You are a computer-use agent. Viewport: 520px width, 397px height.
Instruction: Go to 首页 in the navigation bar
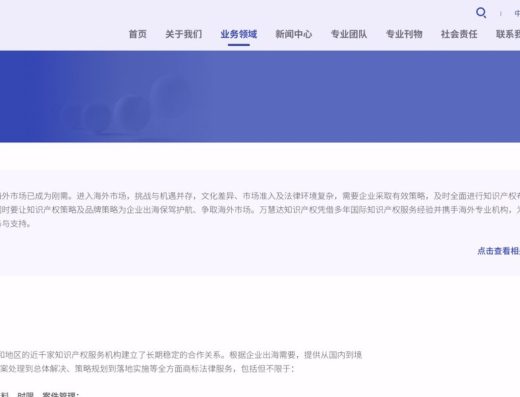pyautogui.click(x=138, y=34)
